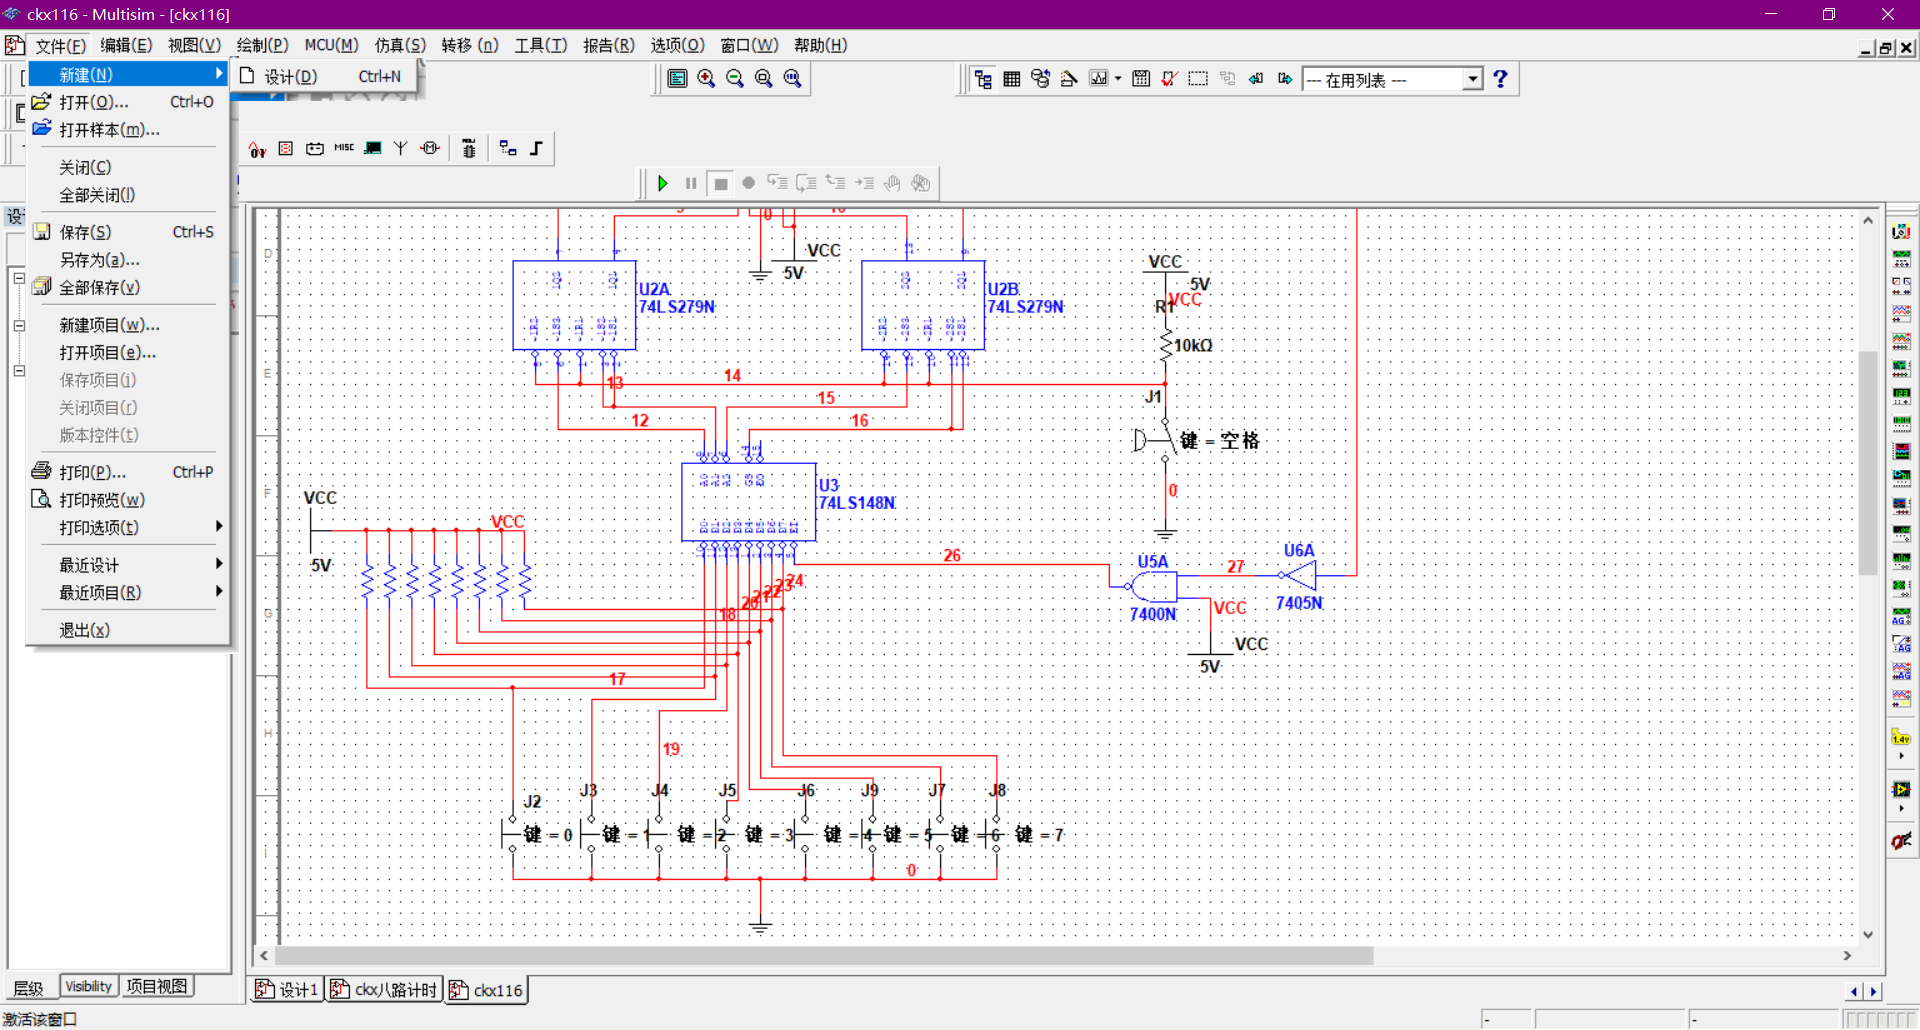1920x1030 pixels.
Task: Click the zoom out magnifier icon
Action: [x=735, y=79]
